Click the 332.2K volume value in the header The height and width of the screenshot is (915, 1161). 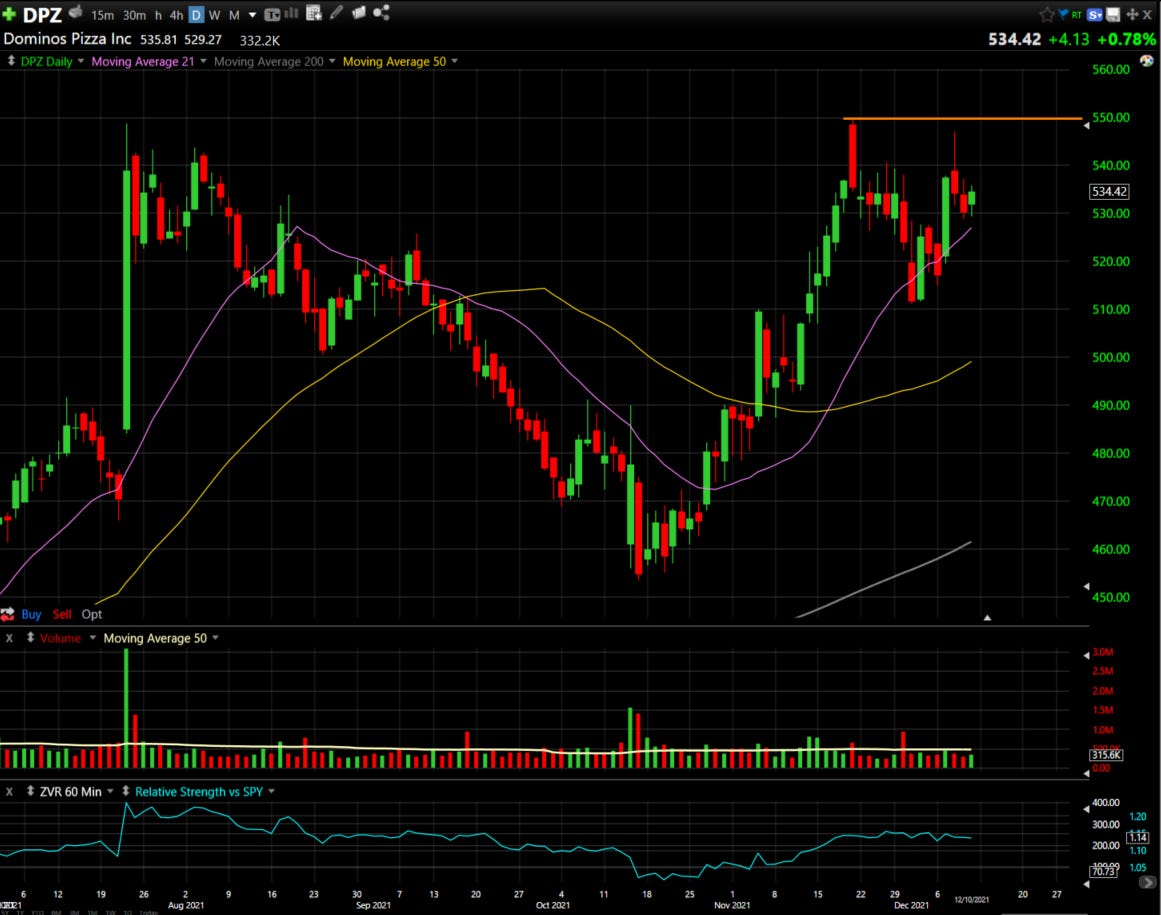coord(260,41)
